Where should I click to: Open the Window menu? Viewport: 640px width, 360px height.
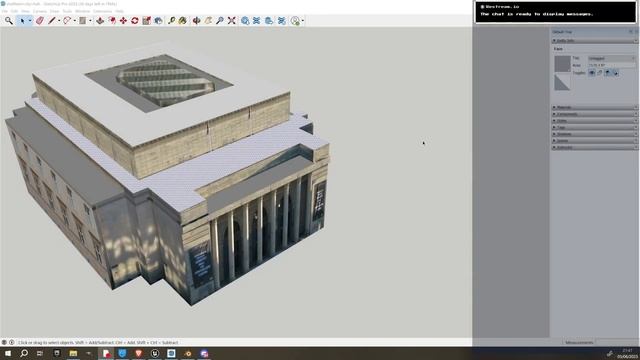click(x=82, y=11)
